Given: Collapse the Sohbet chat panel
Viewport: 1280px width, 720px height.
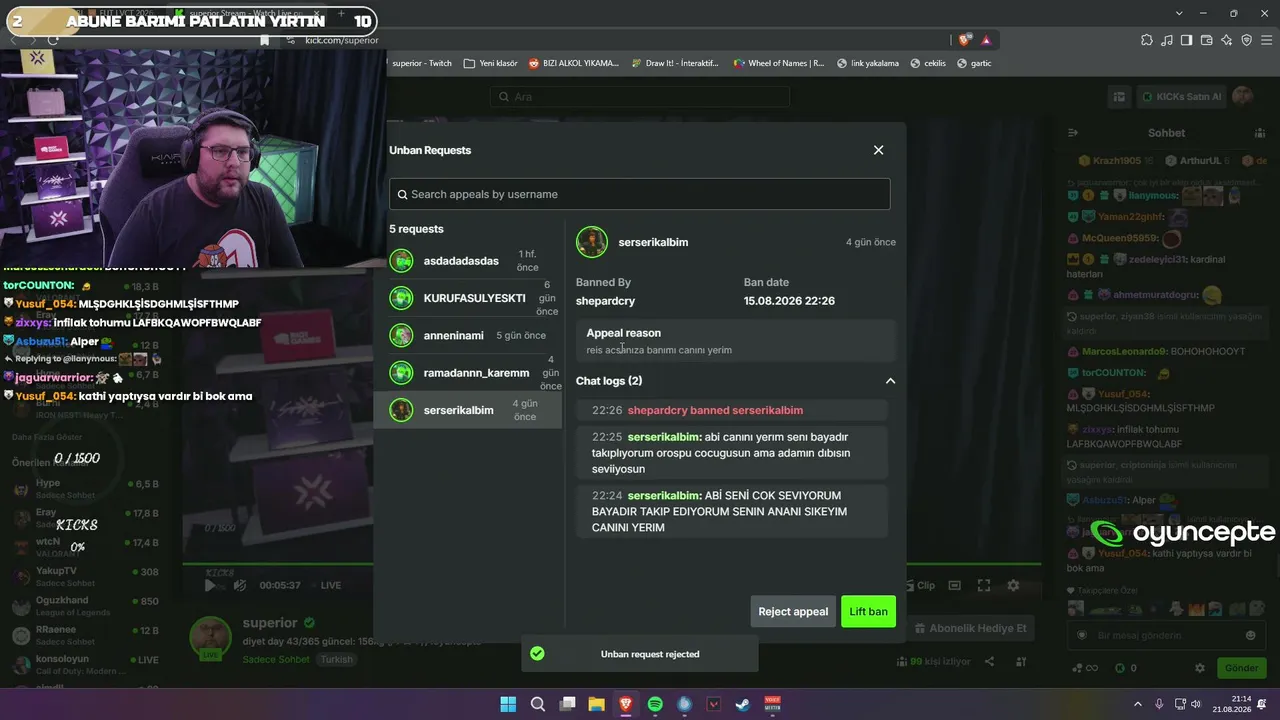Looking at the screenshot, I should click(x=1073, y=133).
